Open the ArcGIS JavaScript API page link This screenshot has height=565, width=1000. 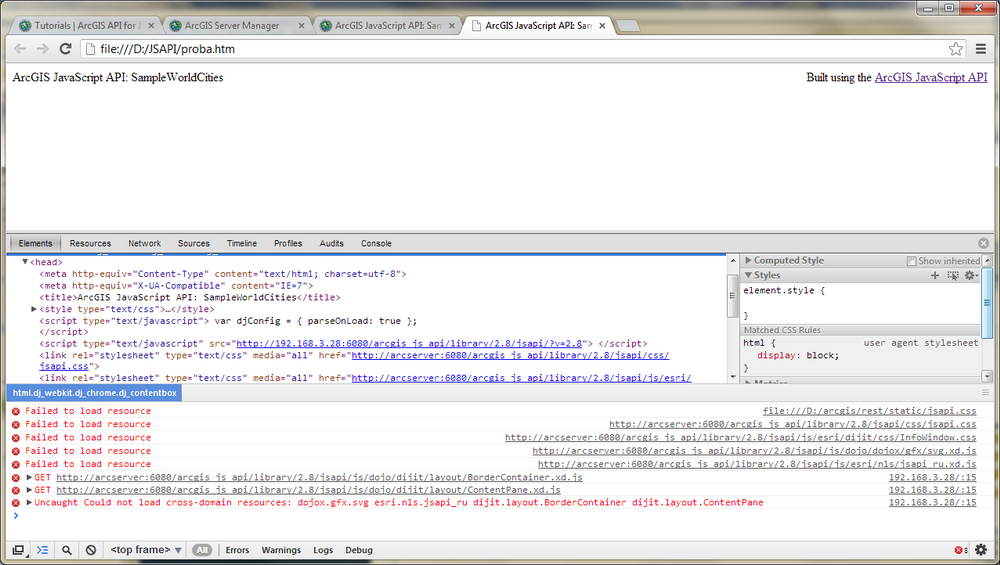(x=930, y=77)
